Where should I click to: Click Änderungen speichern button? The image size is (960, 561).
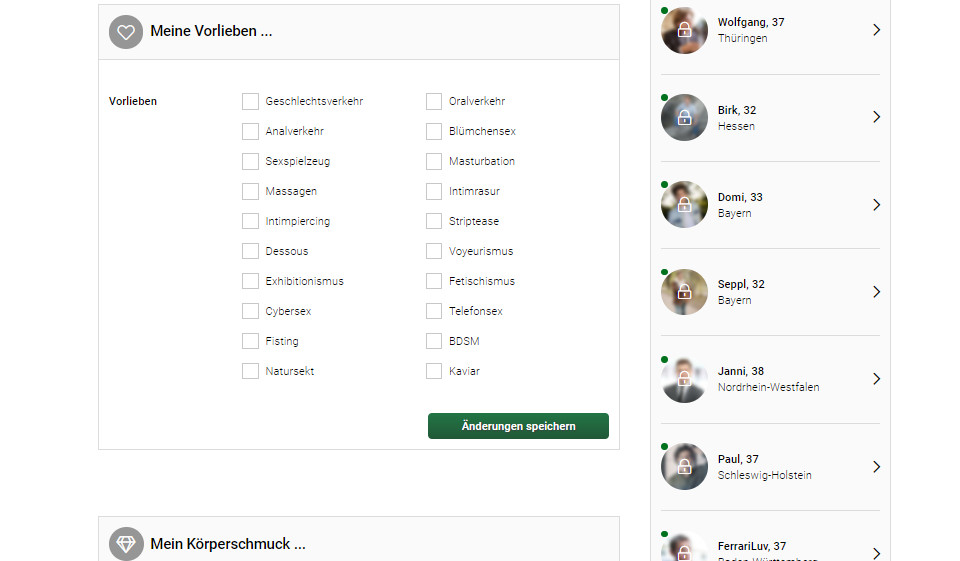[x=518, y=426]
